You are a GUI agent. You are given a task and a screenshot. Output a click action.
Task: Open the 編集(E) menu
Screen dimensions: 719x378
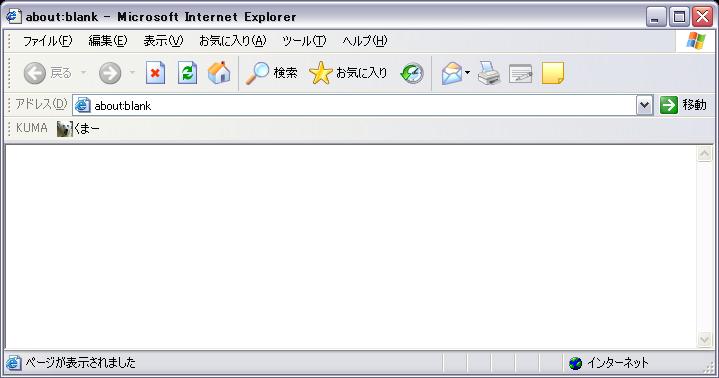point(107,41)
